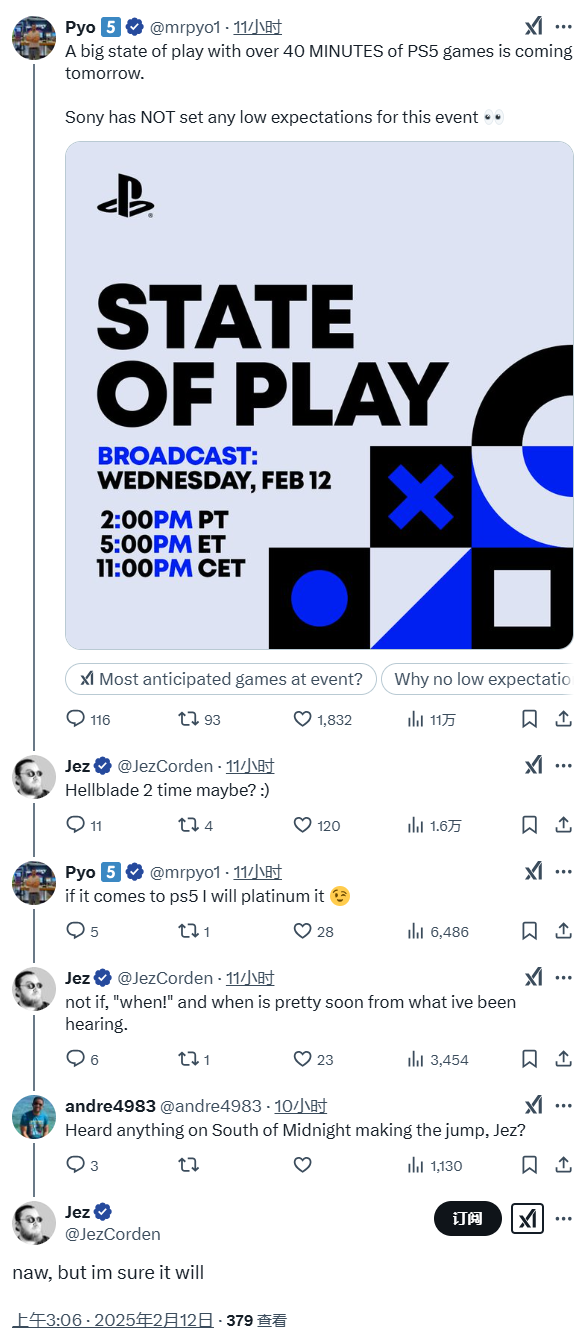The width and height of the screenshot is (587, 1341).
Task: Bookmark Jez's Hellblade 2 reply
Action: [530, 825]
